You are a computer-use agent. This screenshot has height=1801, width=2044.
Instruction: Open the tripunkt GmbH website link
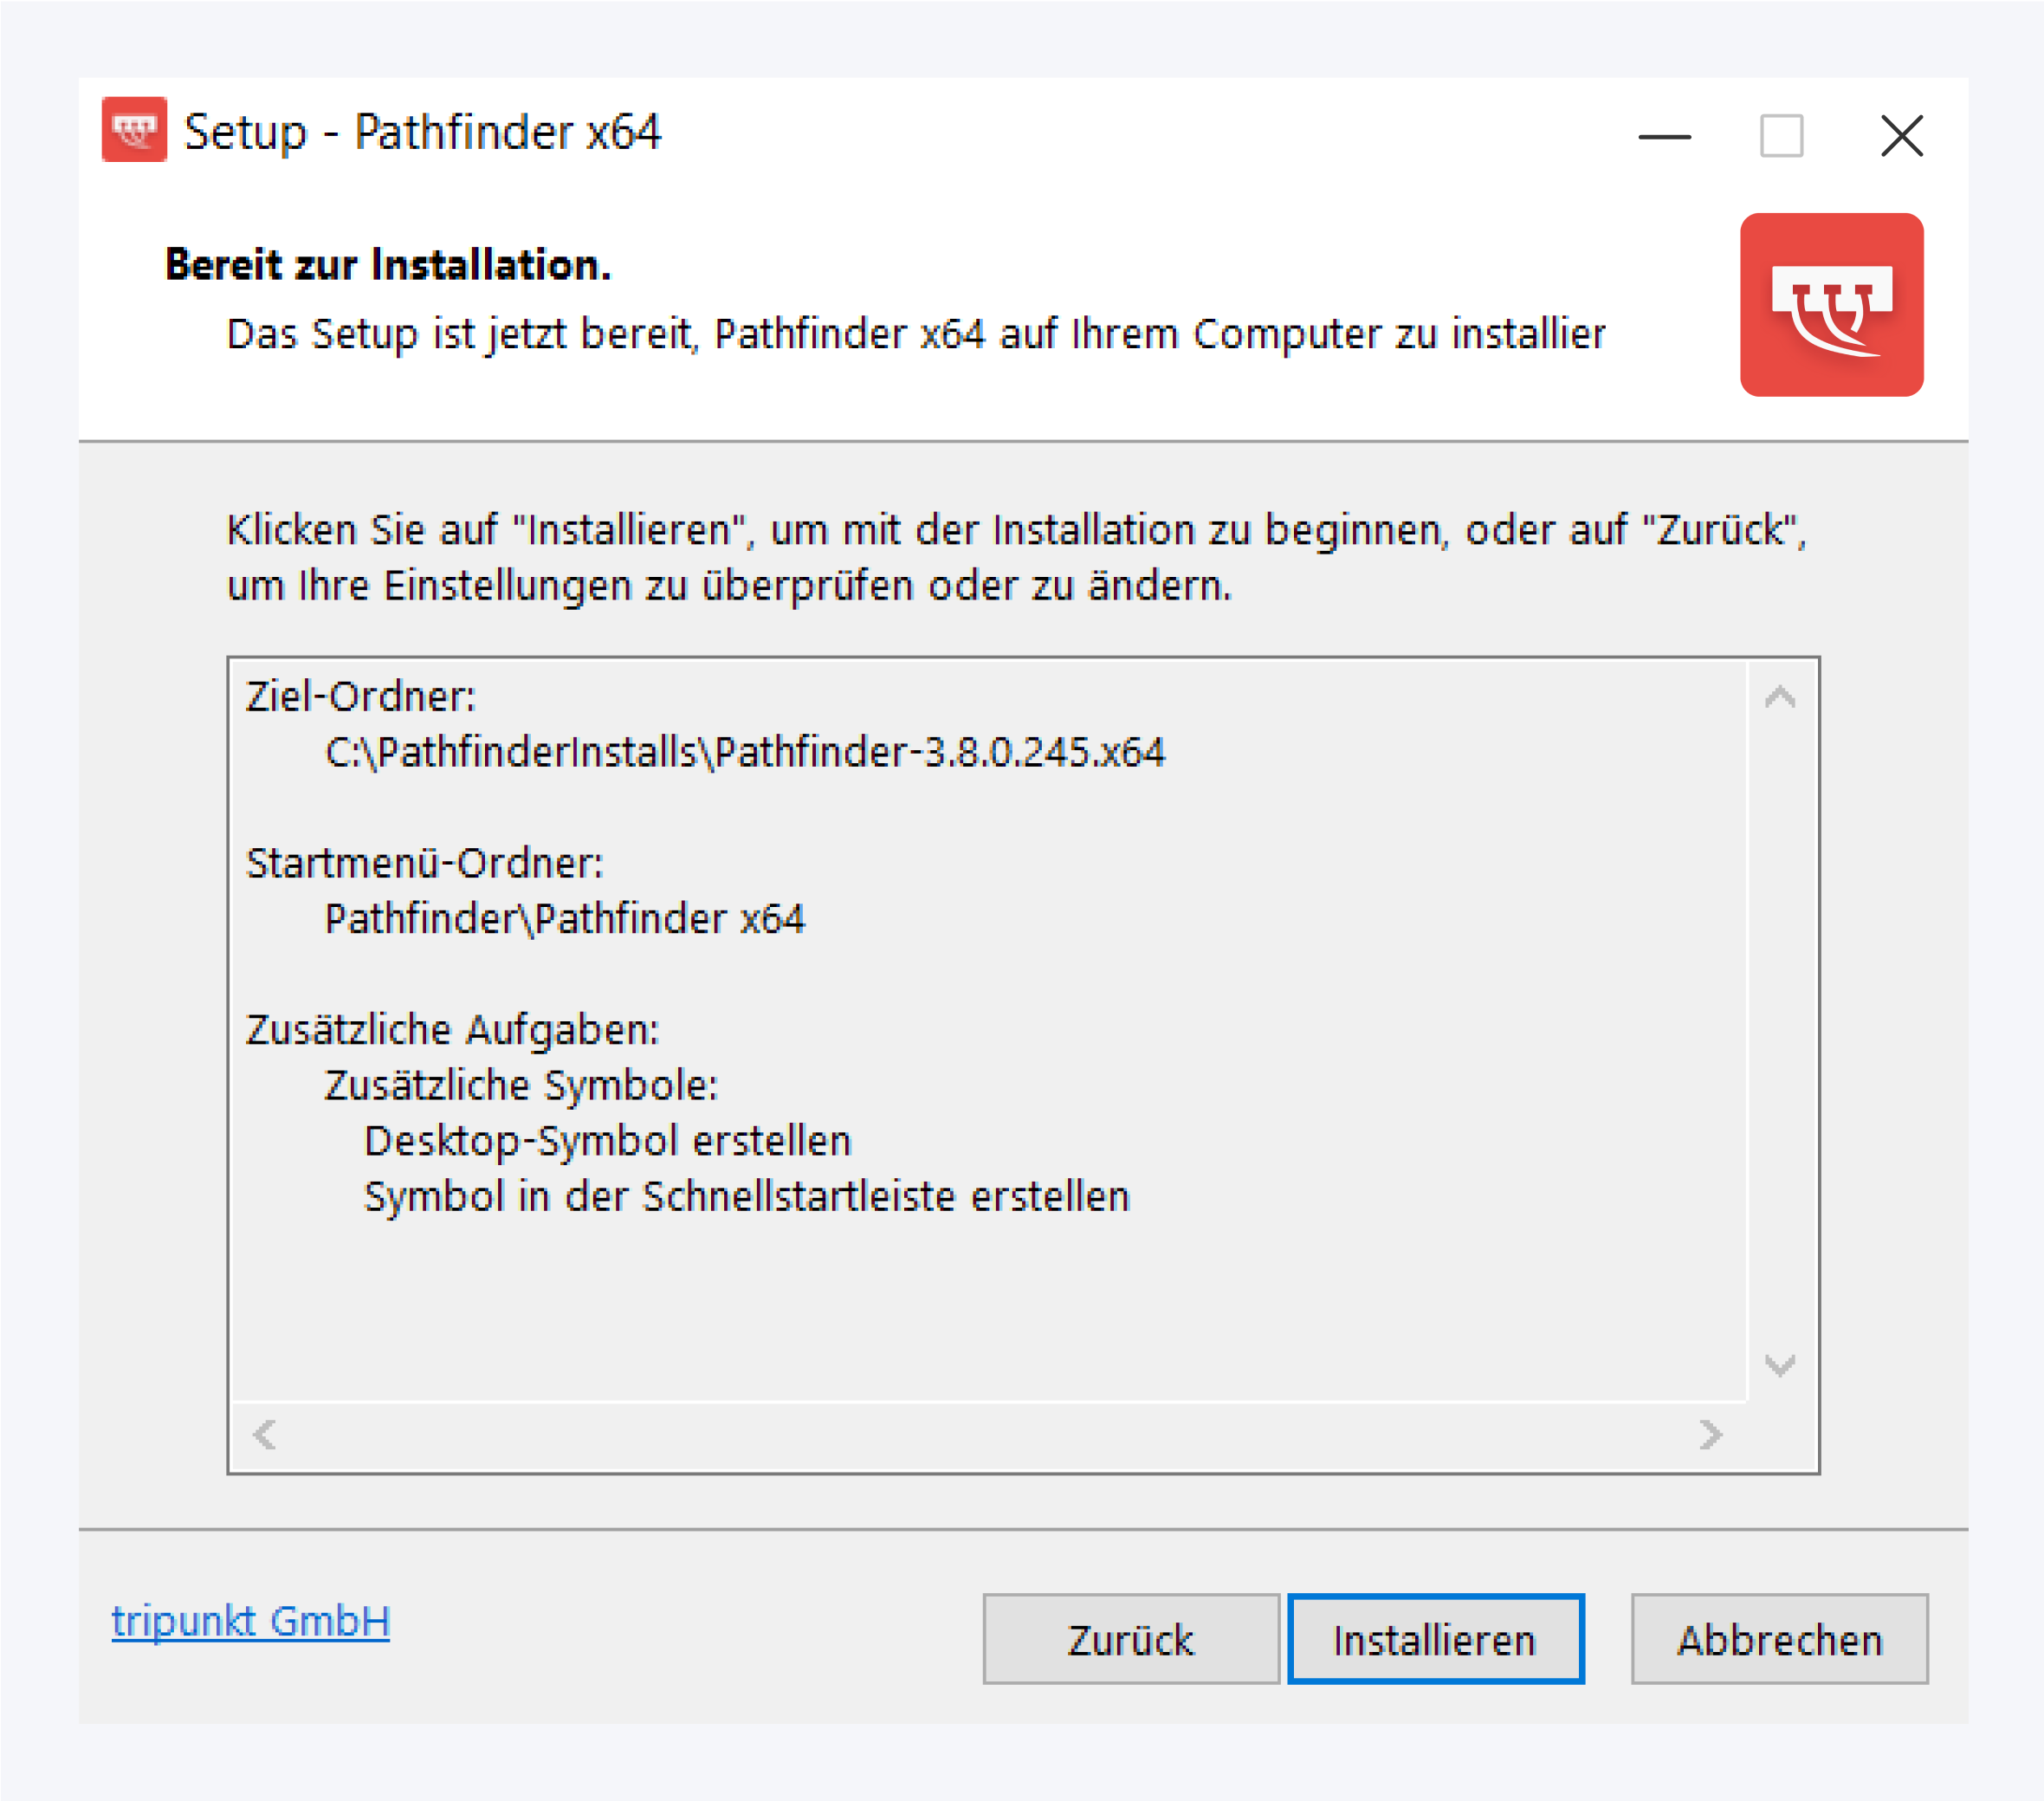point(252,1622)
